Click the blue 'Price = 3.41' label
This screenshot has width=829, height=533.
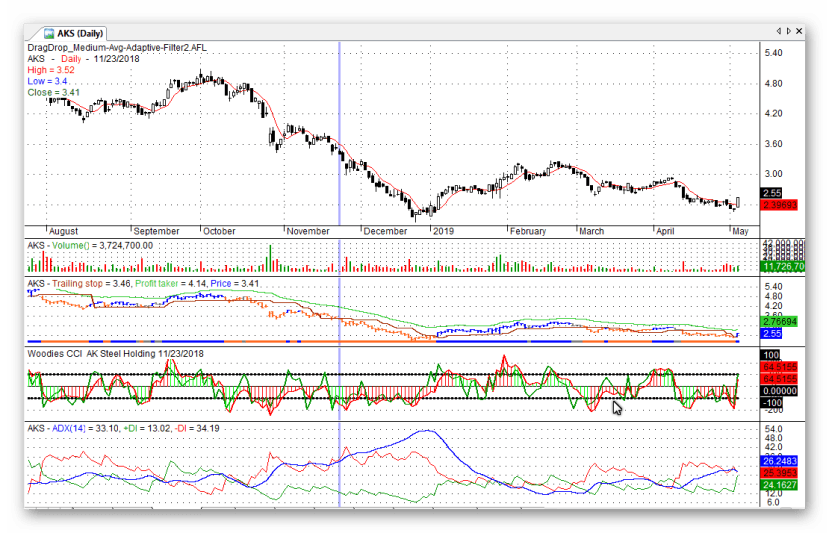[x=235, y=283]
